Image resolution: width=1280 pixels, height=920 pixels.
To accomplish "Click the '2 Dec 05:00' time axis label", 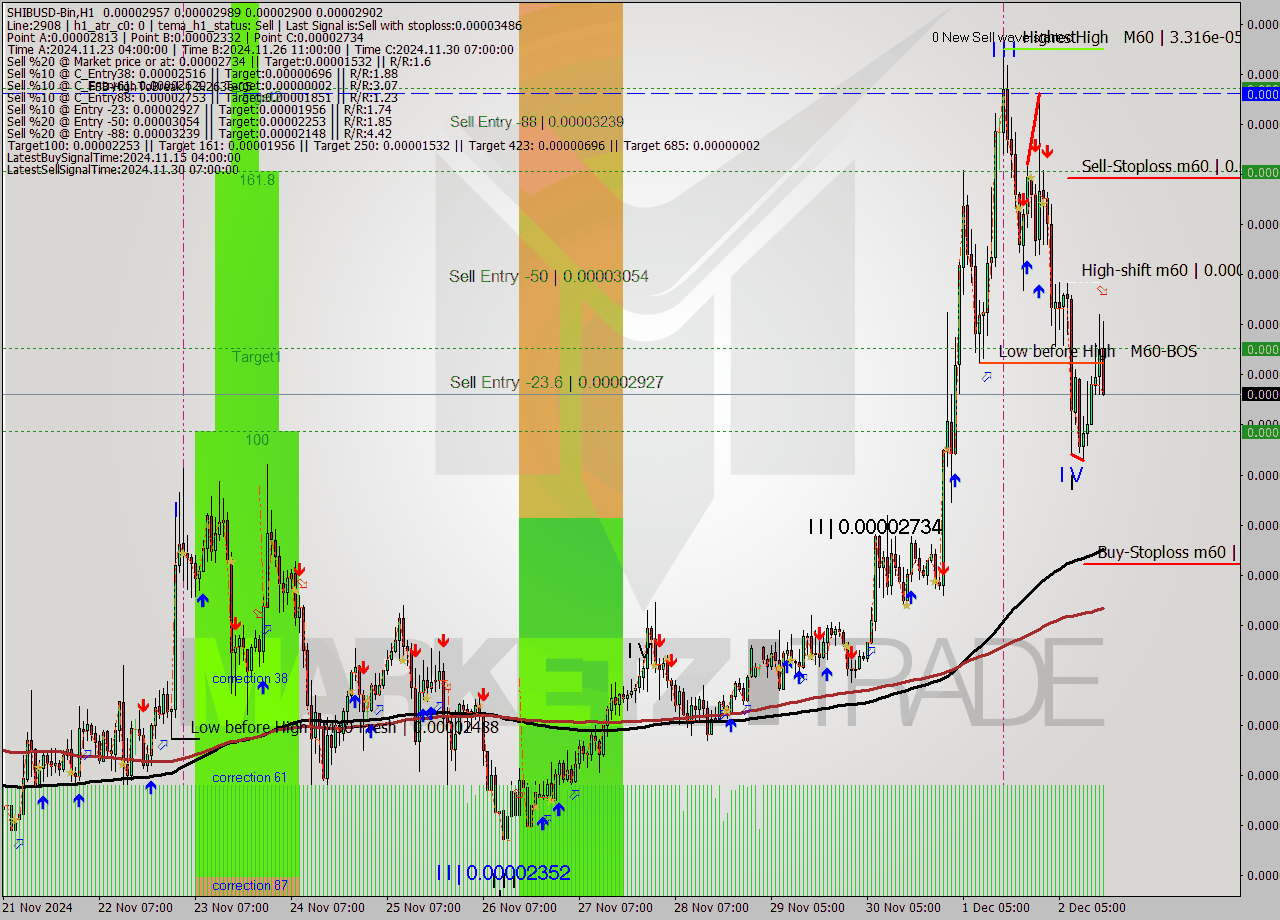I will click(x=1091, y=908).
